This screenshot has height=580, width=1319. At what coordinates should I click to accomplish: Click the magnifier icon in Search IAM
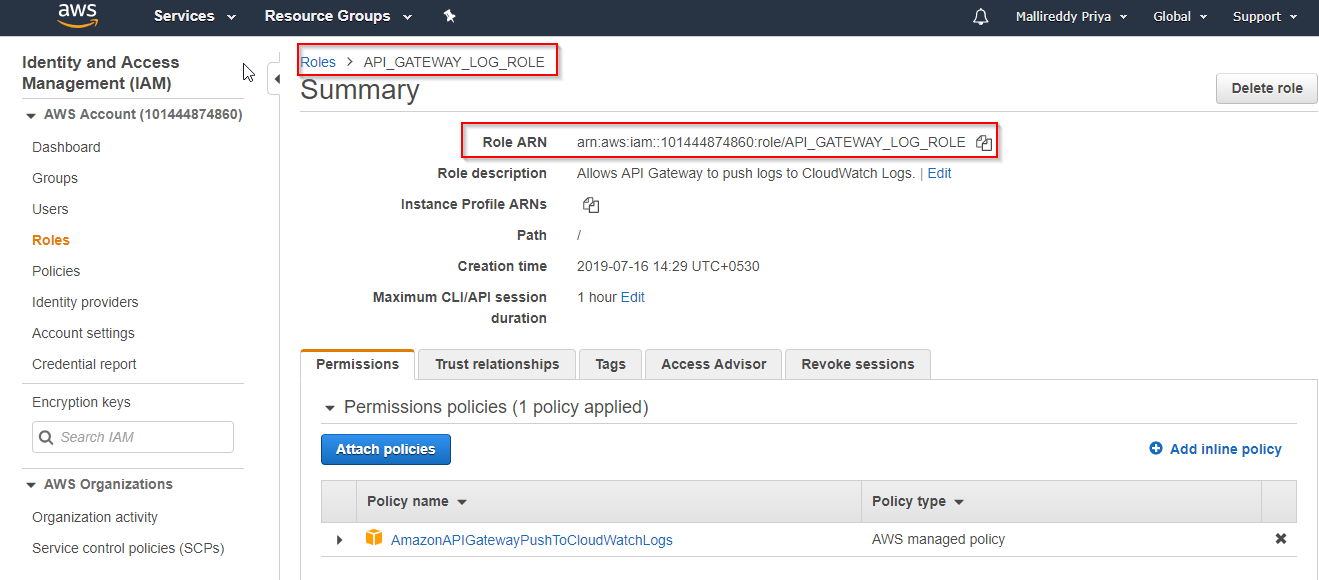coord(48,437)
